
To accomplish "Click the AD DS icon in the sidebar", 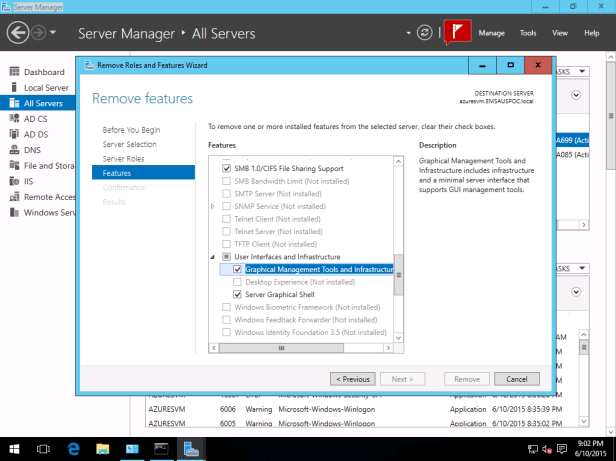I will [14, 134].
